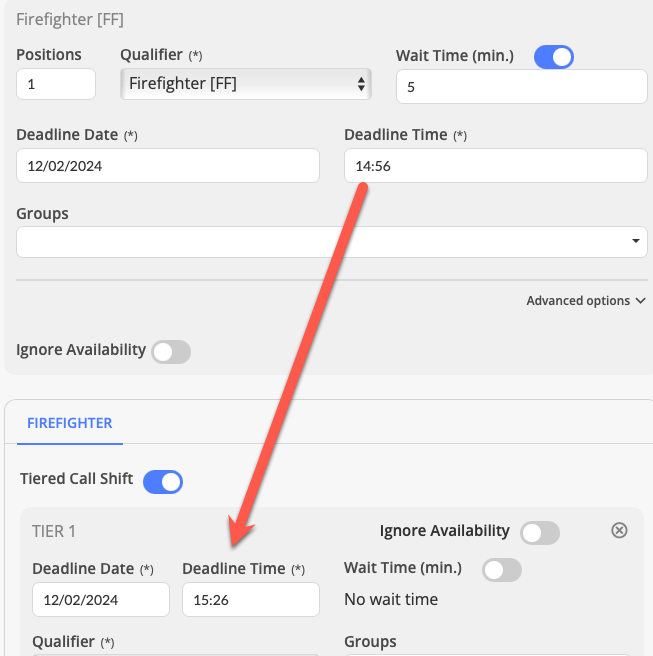
Task: Remove Tier 1 with the circled X icon
Action: click(619, 530)
